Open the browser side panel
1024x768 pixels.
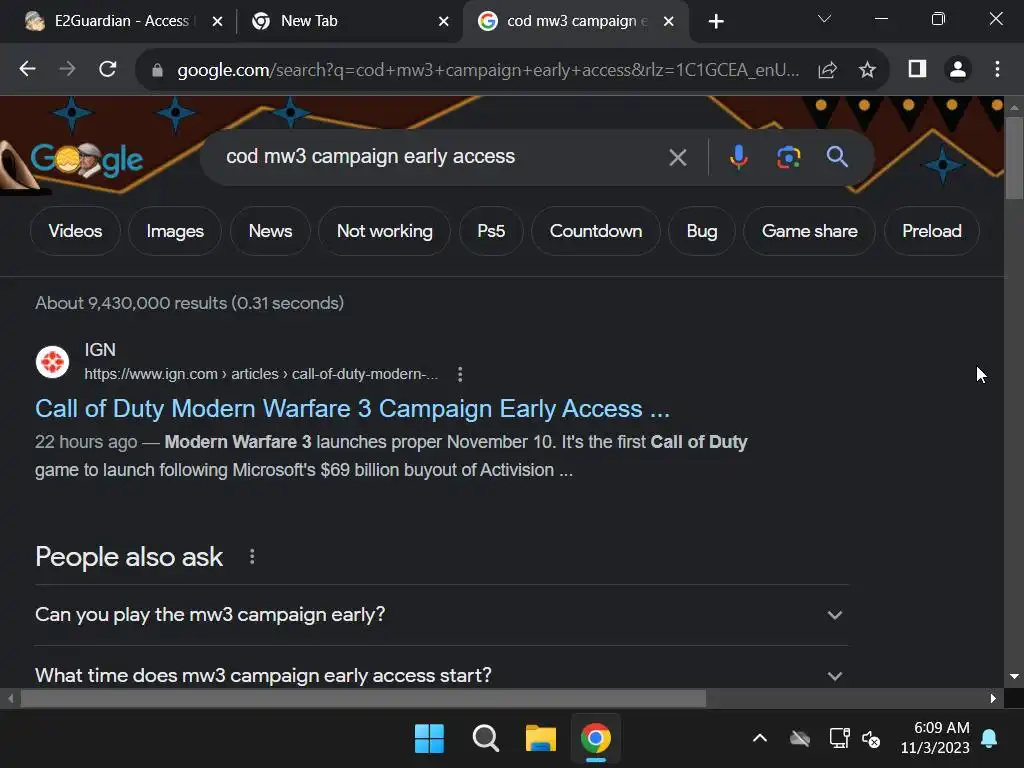(918, 69)
